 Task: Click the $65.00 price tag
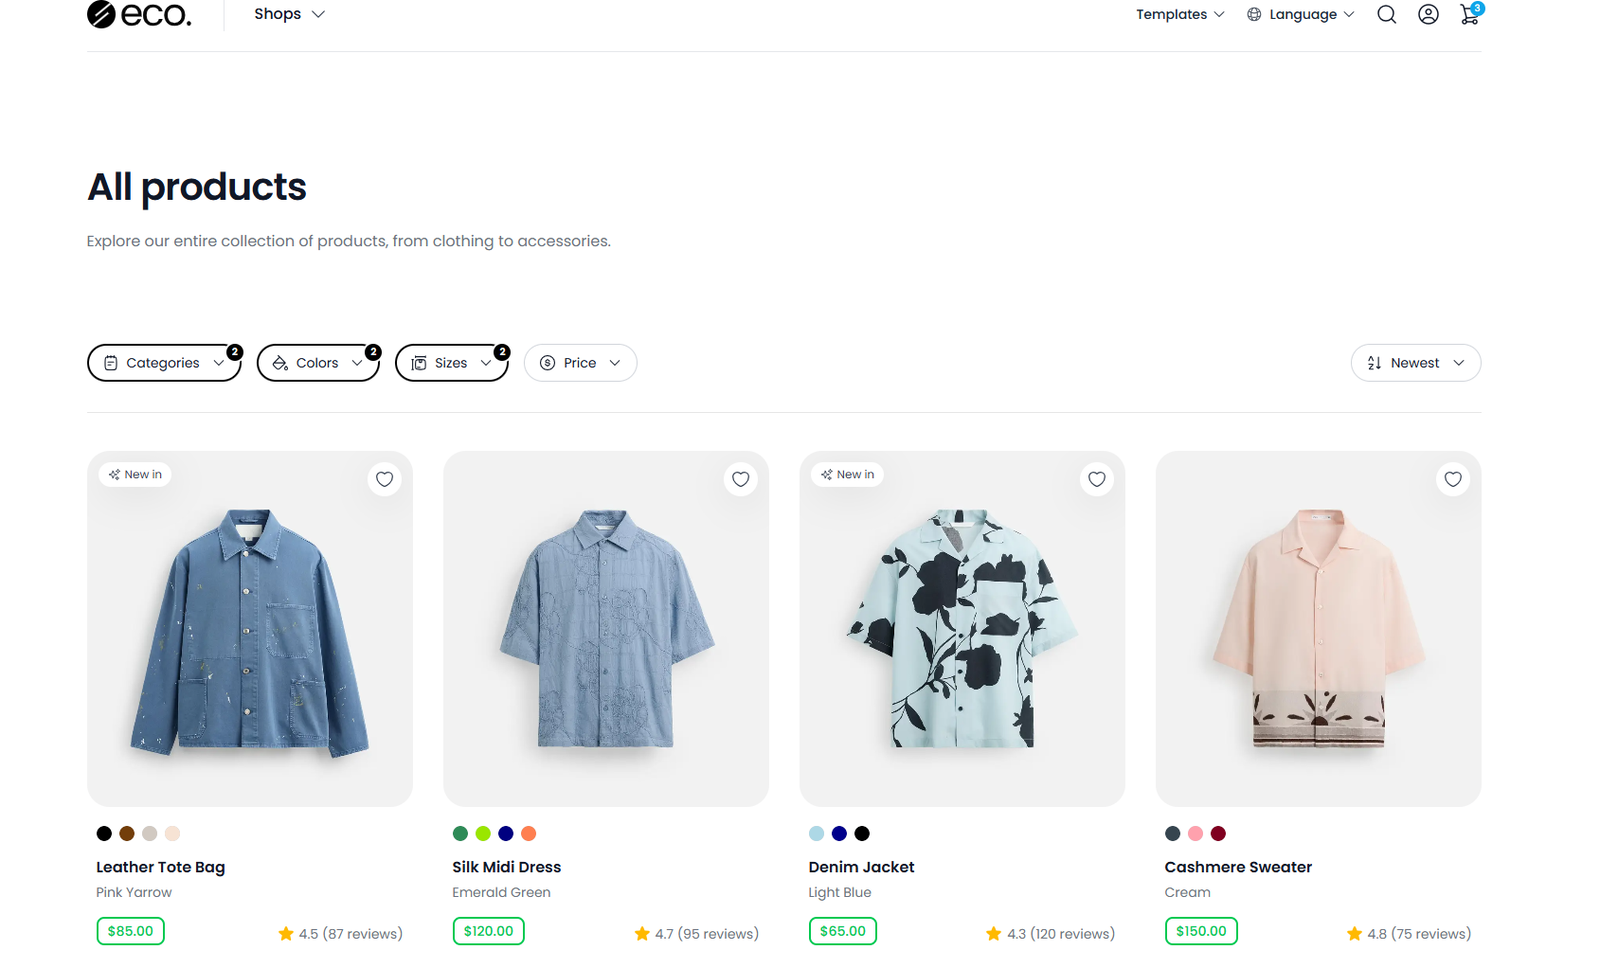coord(843,931)
